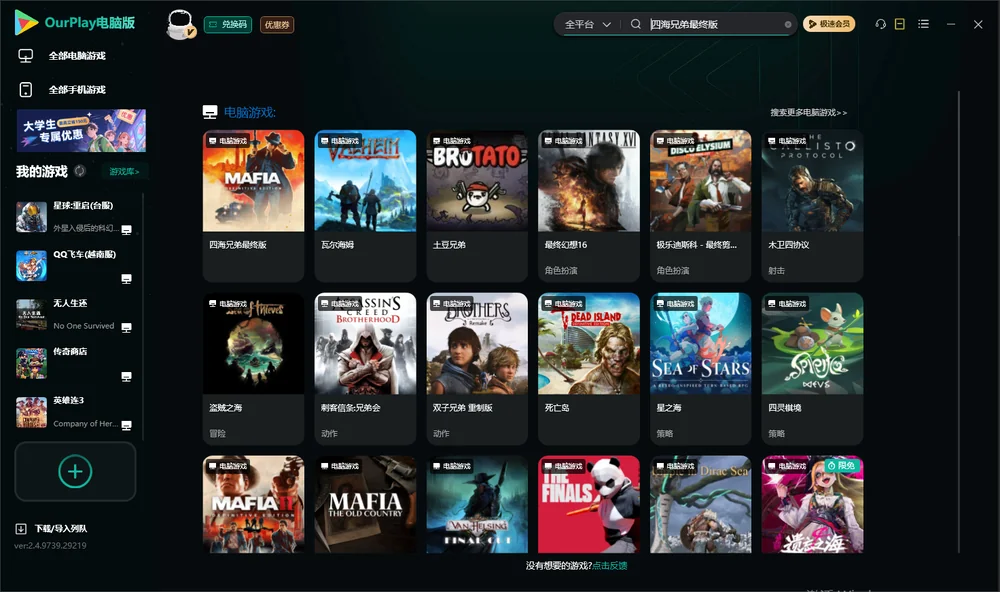This screenshot has width=1000, height=592.
Task: Open 全部手机游戏 menu item
Action: pyautogui.click(x=77, y=90)
